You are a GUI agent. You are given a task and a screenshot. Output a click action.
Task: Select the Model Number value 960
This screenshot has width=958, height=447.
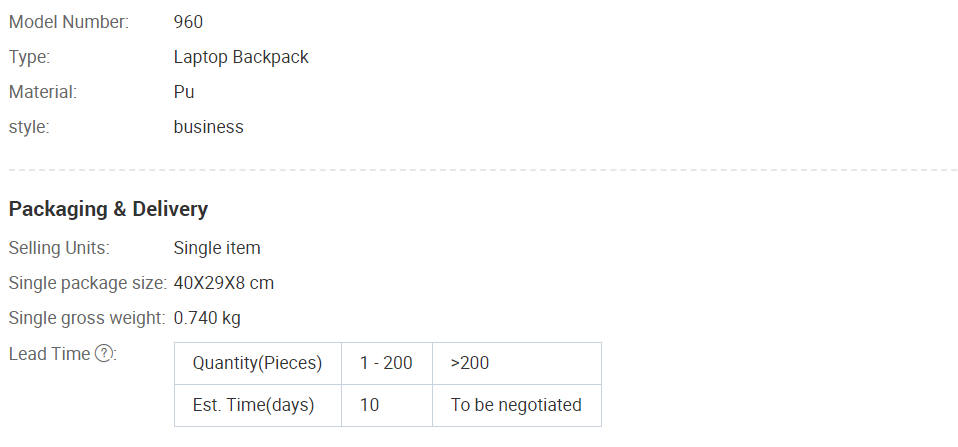click(188, 22)
